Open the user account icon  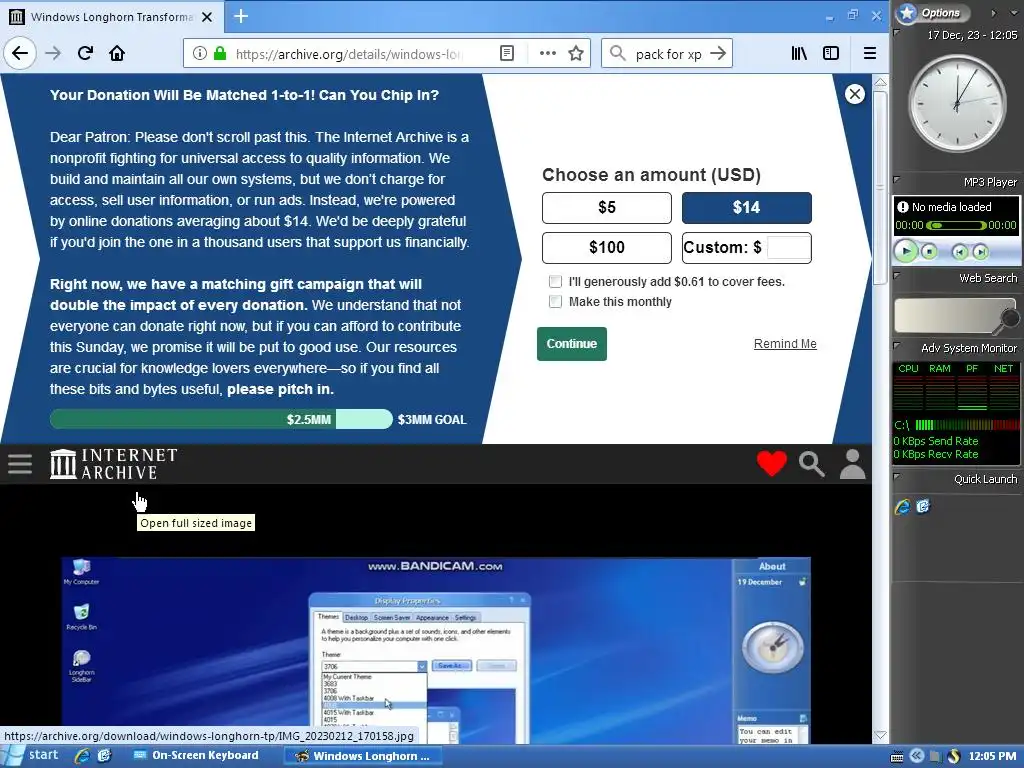tap(852, 464)
